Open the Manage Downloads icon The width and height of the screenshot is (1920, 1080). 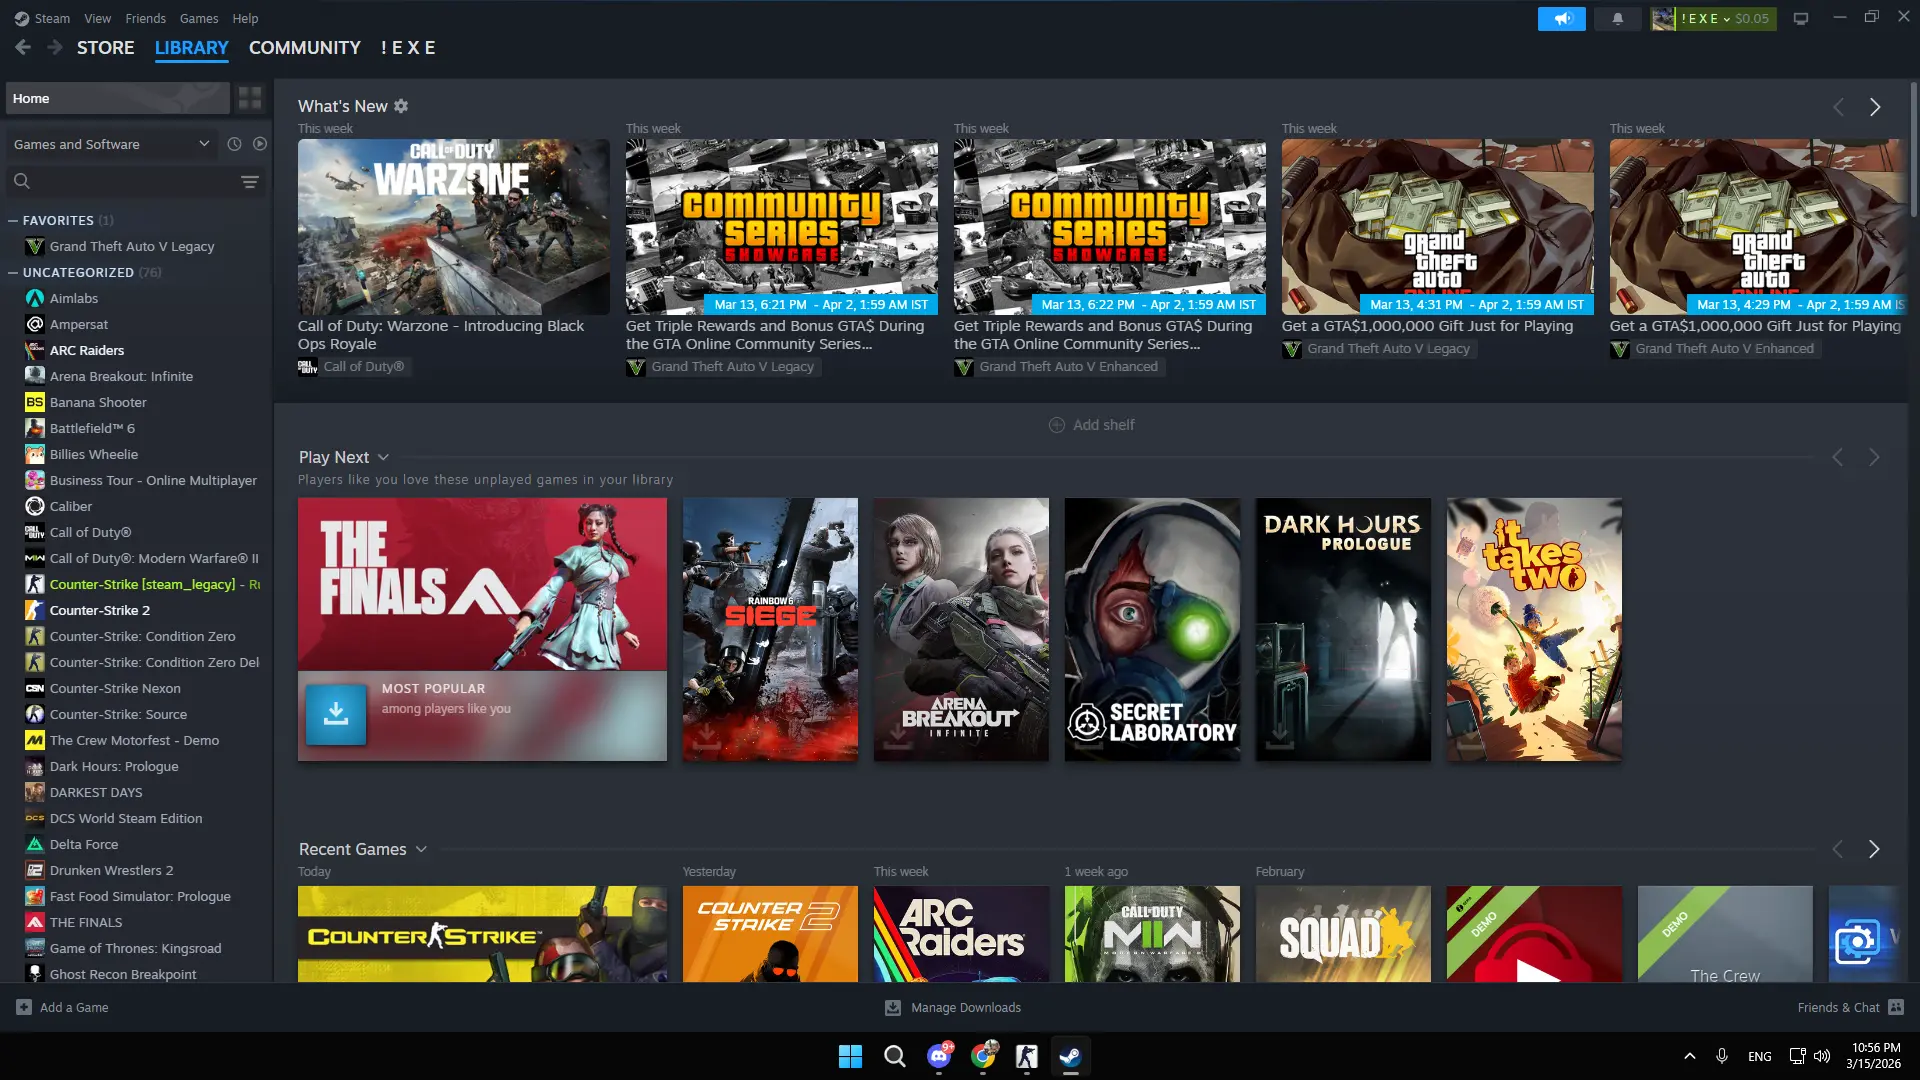[893, 1007]
